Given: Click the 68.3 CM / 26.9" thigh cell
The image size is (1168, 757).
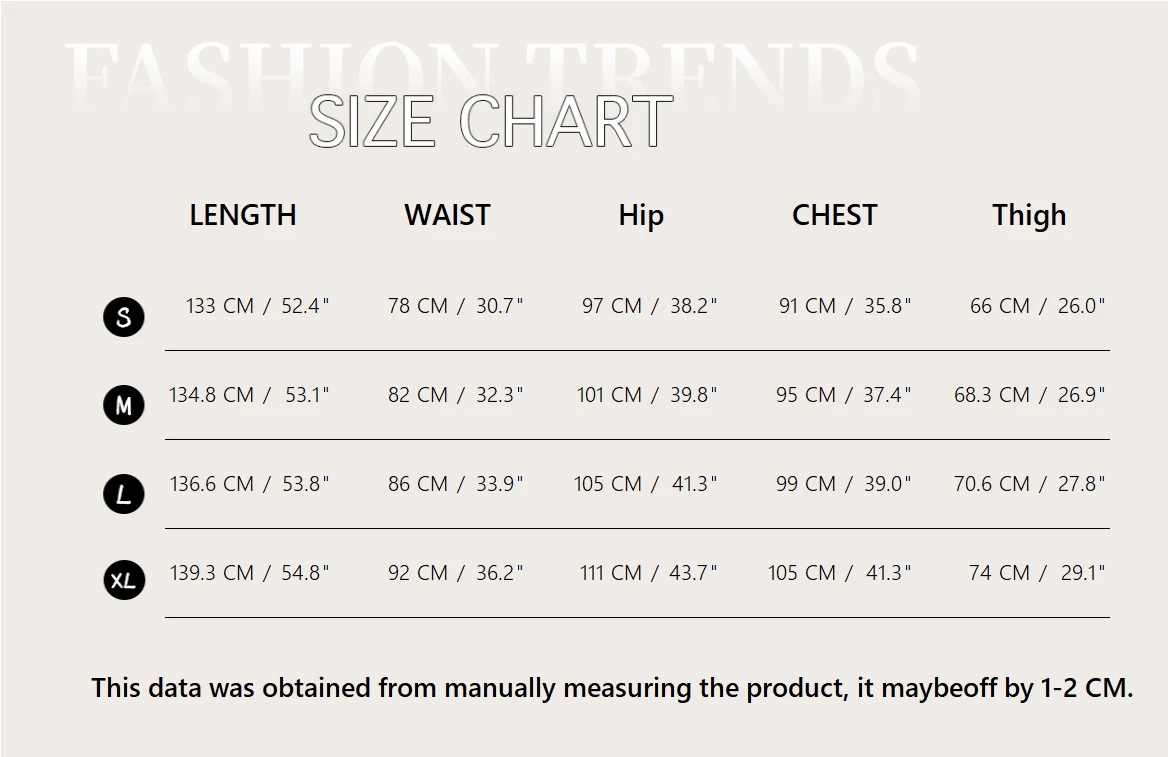Looking at the screenshot, I should (1029, 395).
